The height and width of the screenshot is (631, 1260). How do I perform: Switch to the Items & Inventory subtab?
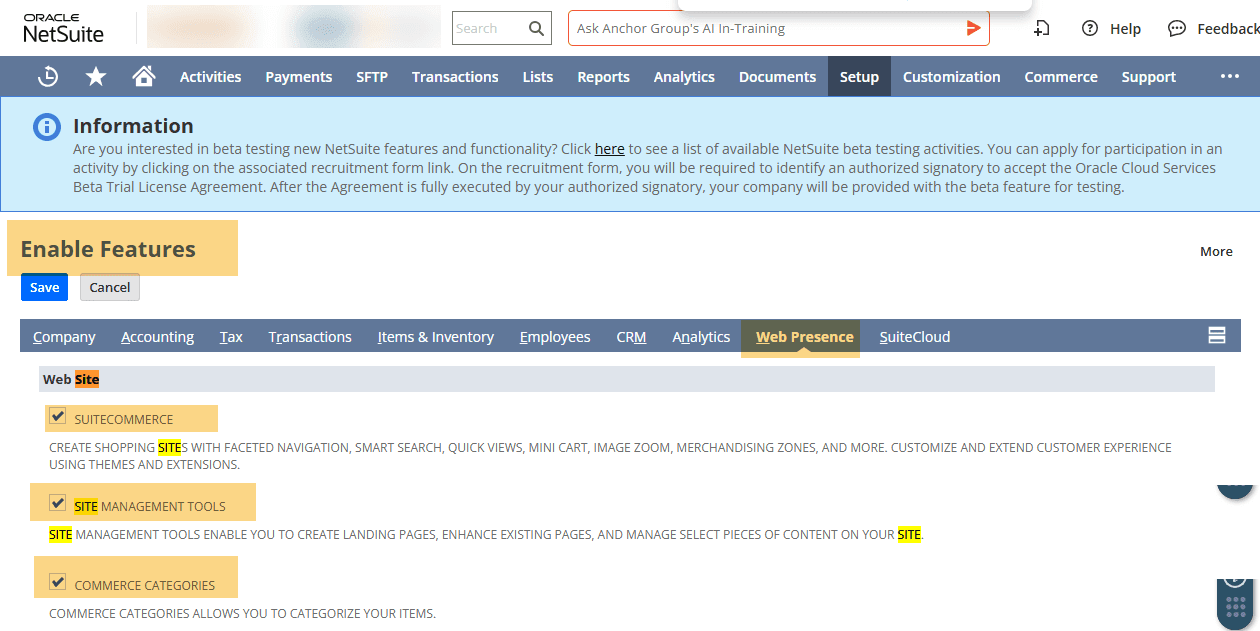point(436,337)
